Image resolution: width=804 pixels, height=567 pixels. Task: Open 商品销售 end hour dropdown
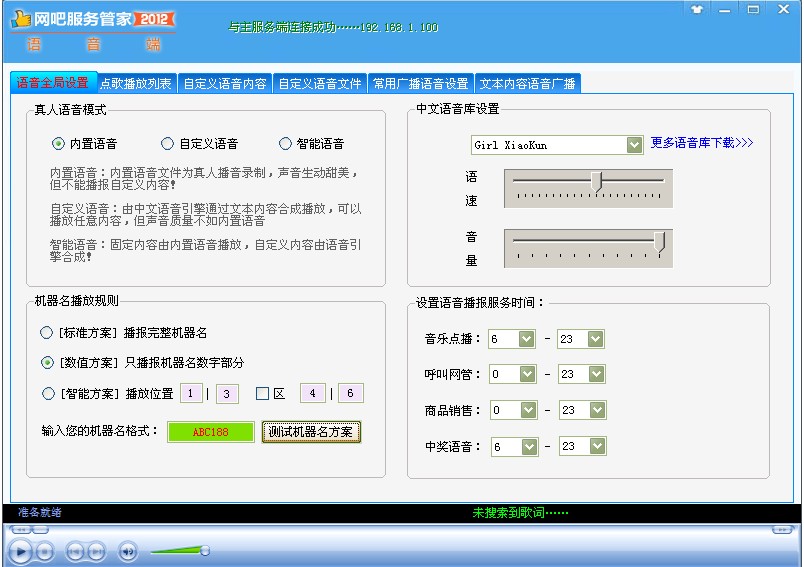[x=598, y=410]
